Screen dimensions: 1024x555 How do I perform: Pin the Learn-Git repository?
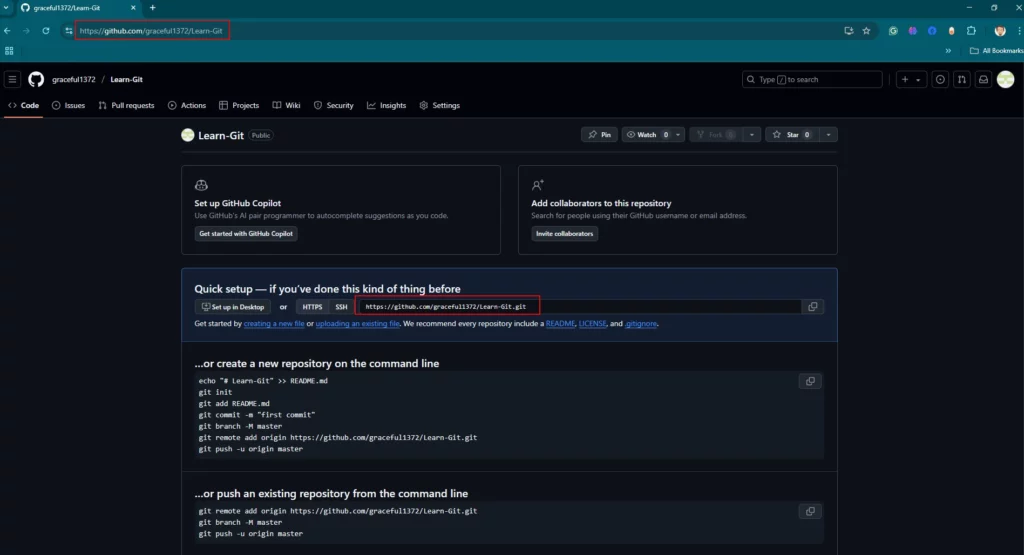click(x=599, y=135)
